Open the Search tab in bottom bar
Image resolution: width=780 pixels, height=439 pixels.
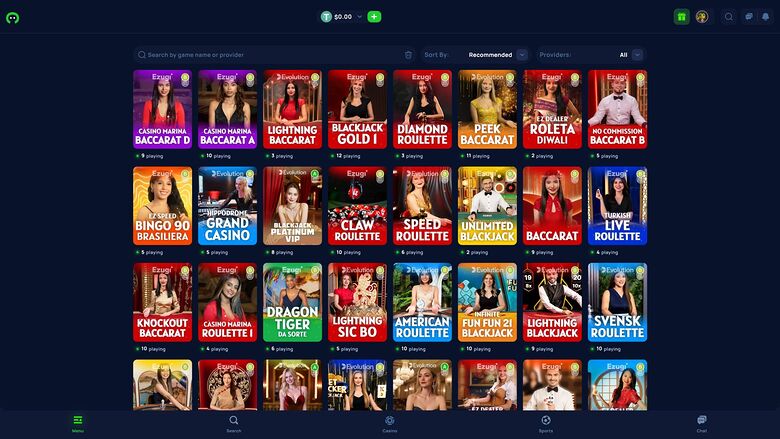point(234,424)
